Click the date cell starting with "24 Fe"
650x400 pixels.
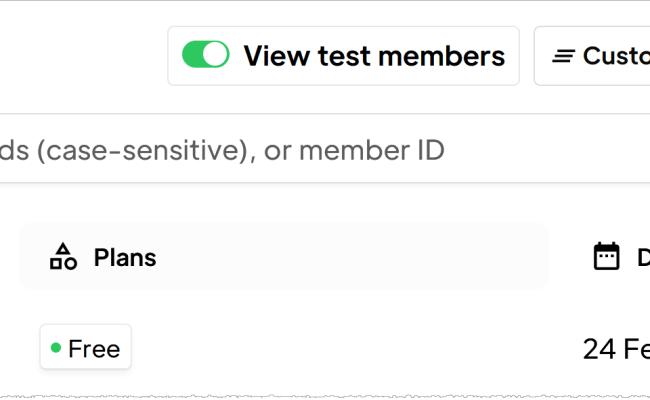[615, 349]
